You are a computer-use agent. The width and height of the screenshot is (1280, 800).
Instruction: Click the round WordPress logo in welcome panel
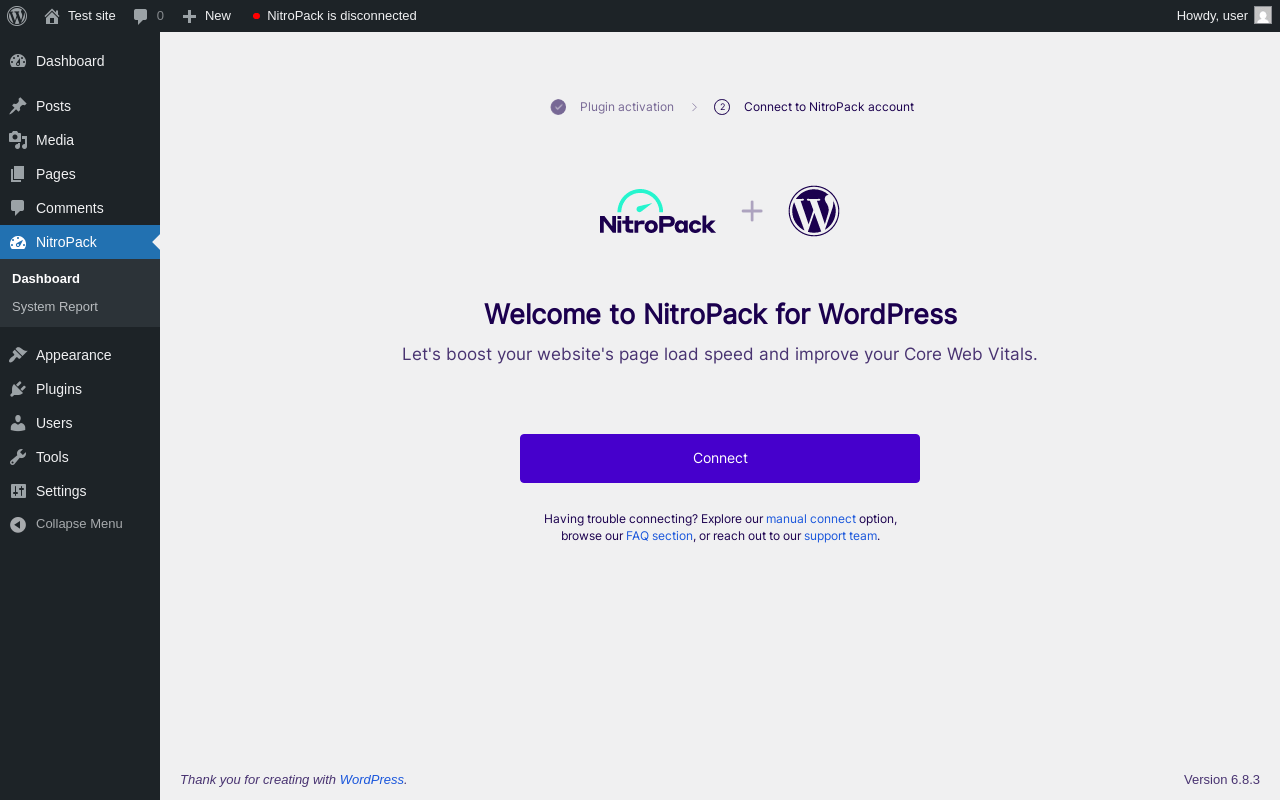click(814, 211)
